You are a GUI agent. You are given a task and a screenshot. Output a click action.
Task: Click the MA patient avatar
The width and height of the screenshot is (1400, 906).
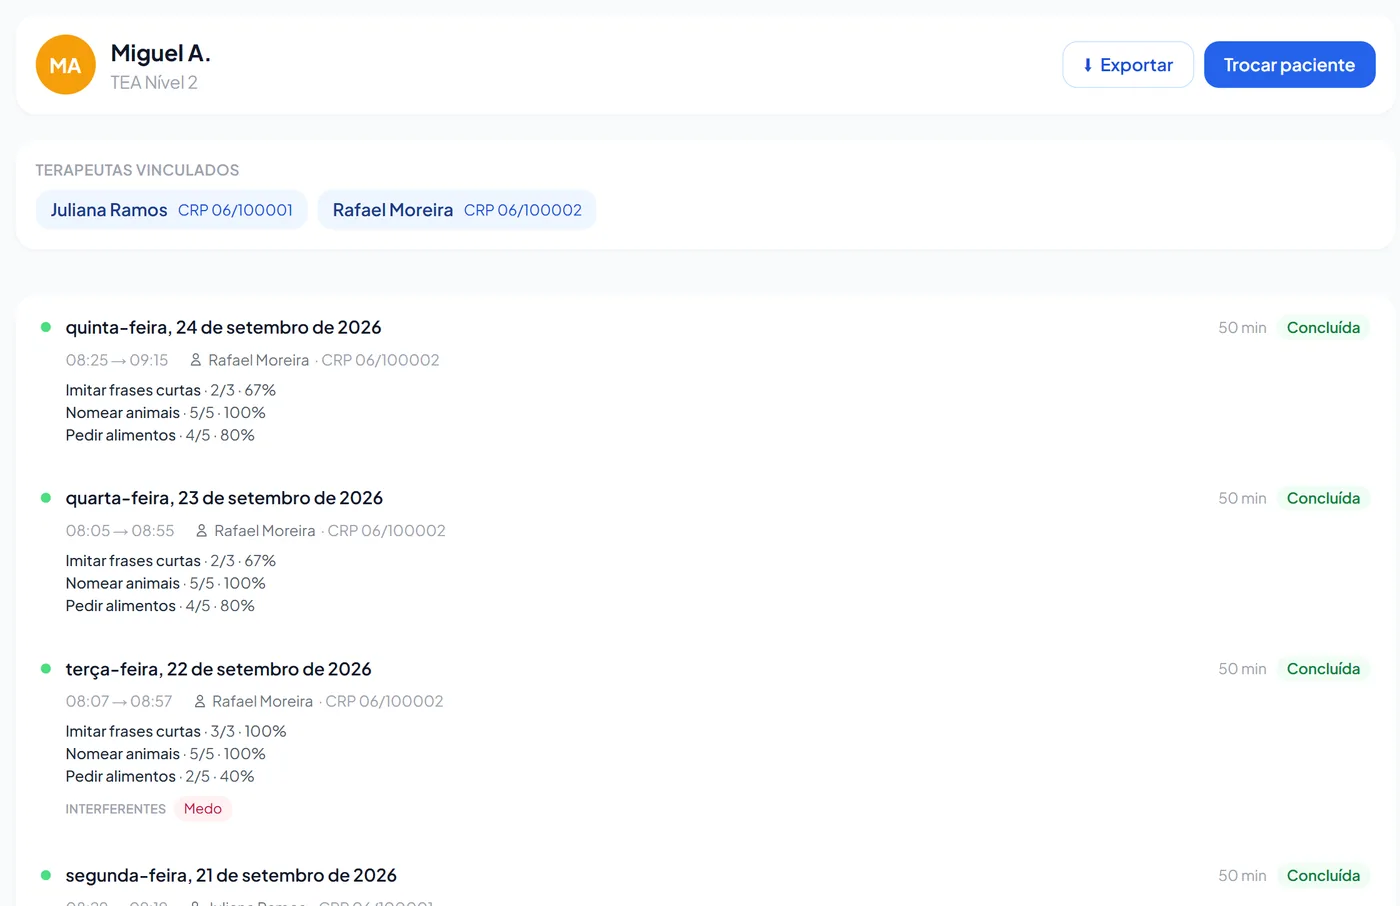(x=66, y=65)
